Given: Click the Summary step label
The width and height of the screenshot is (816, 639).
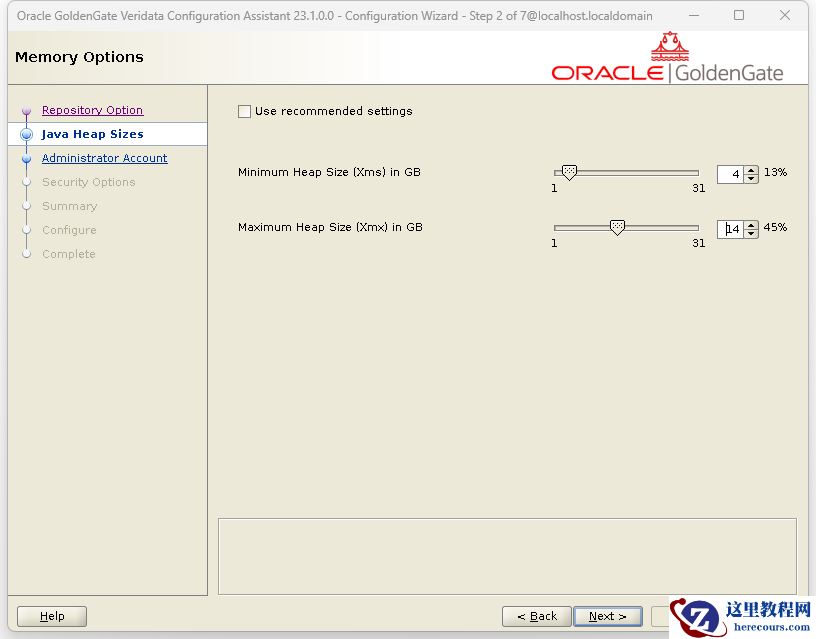Looking at the screenshot, I should tap(70, 206).
